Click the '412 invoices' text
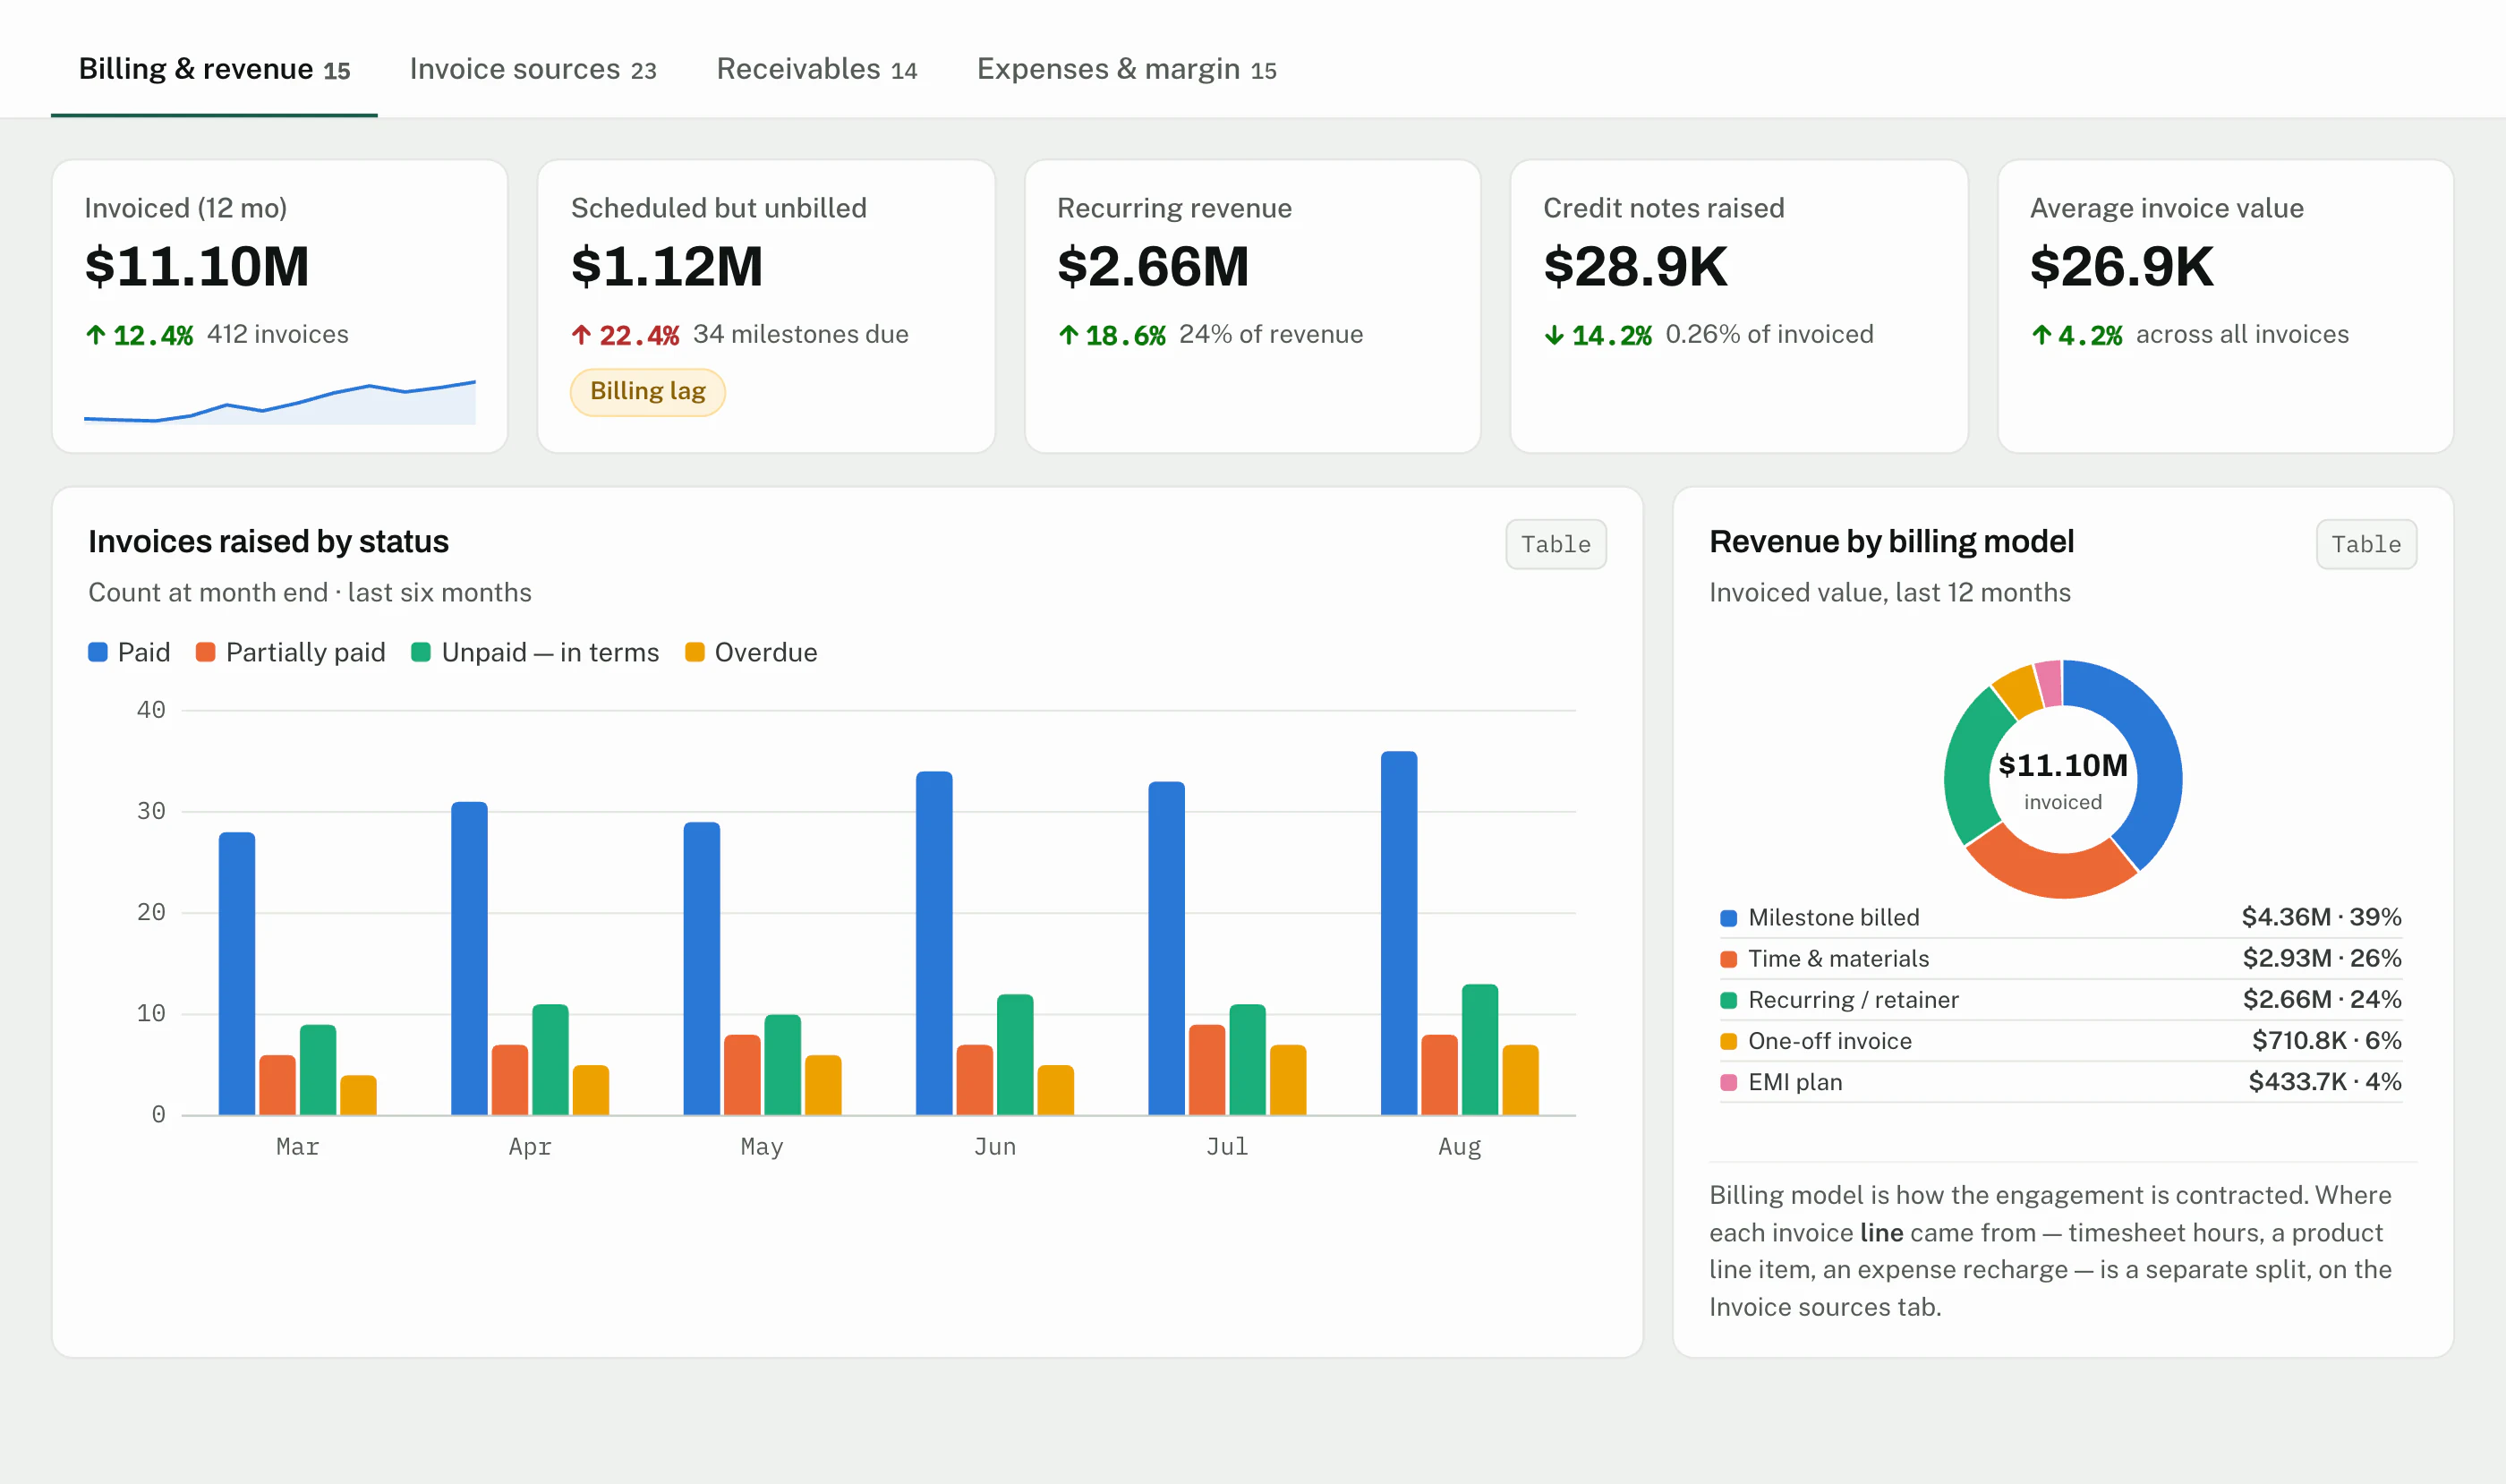The image size is (2506, 1484). (x=278, y=334)
